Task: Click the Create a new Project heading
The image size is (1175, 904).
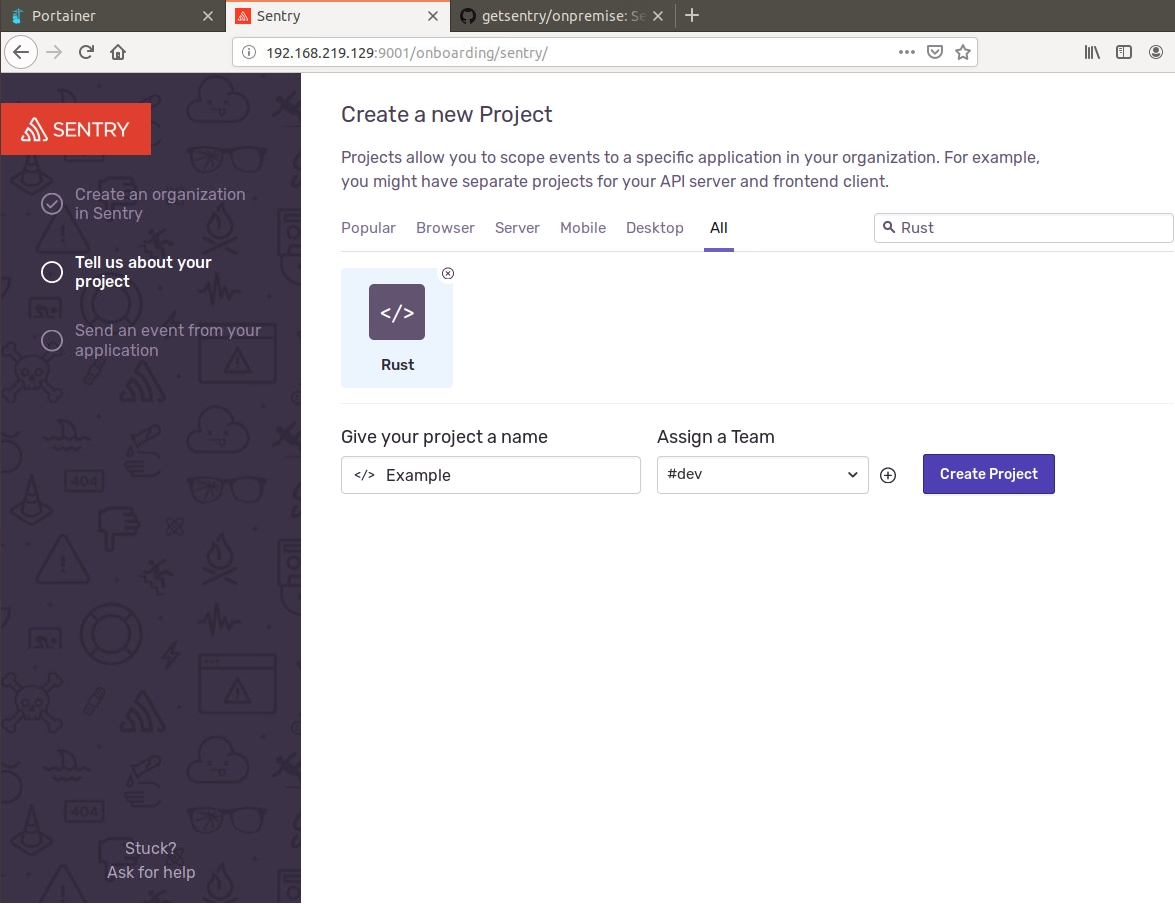Action: tap(447, 115)
